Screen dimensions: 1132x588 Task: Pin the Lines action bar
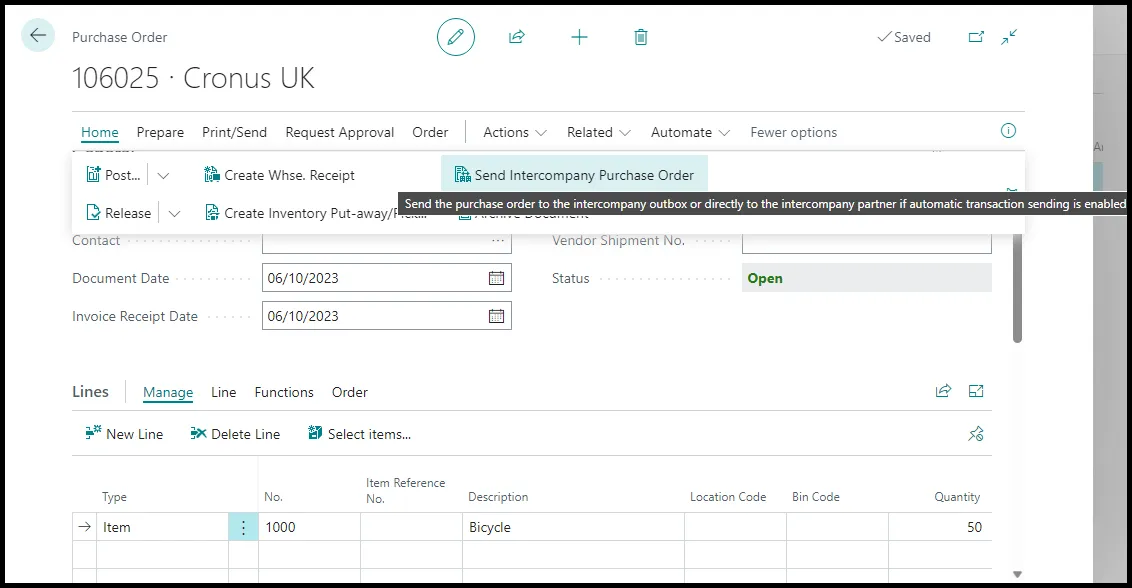click(x=976, y=434)
